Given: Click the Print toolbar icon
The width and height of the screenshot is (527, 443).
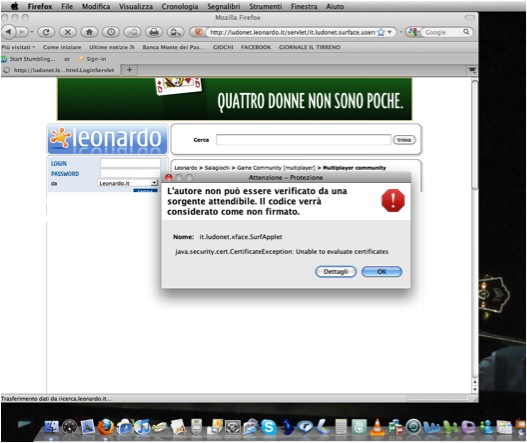Looking at the screenshot, I should (x=154, y=32).
